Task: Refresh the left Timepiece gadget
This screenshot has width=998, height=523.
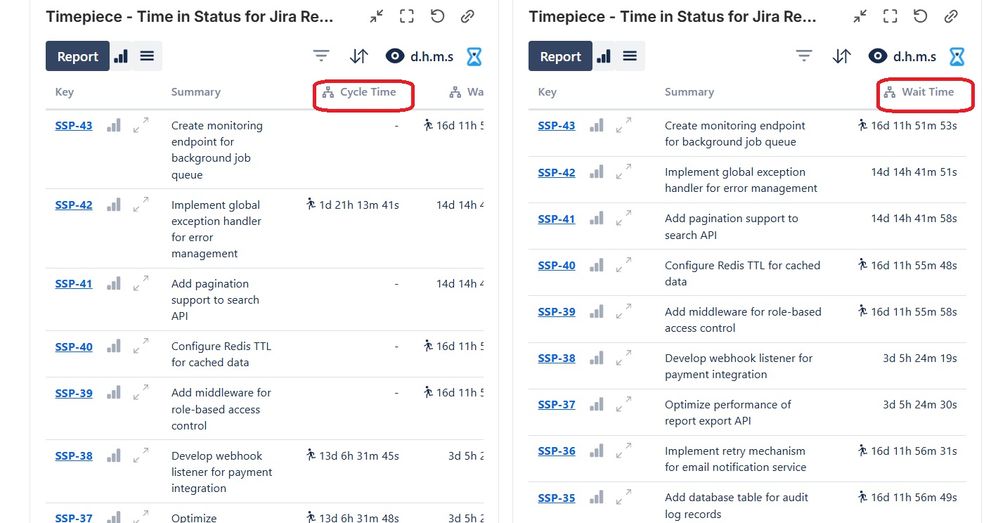Action: click(x=437, y=17)
